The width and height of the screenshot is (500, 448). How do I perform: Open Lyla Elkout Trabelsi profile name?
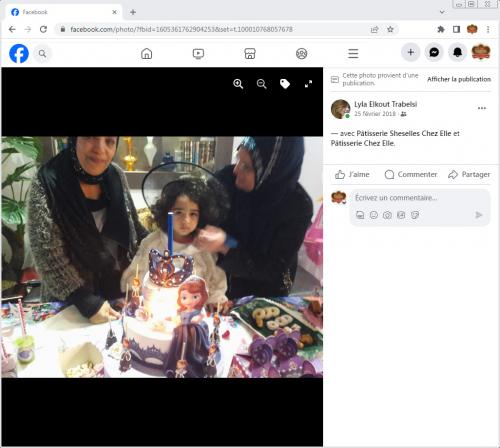[386, 104]
